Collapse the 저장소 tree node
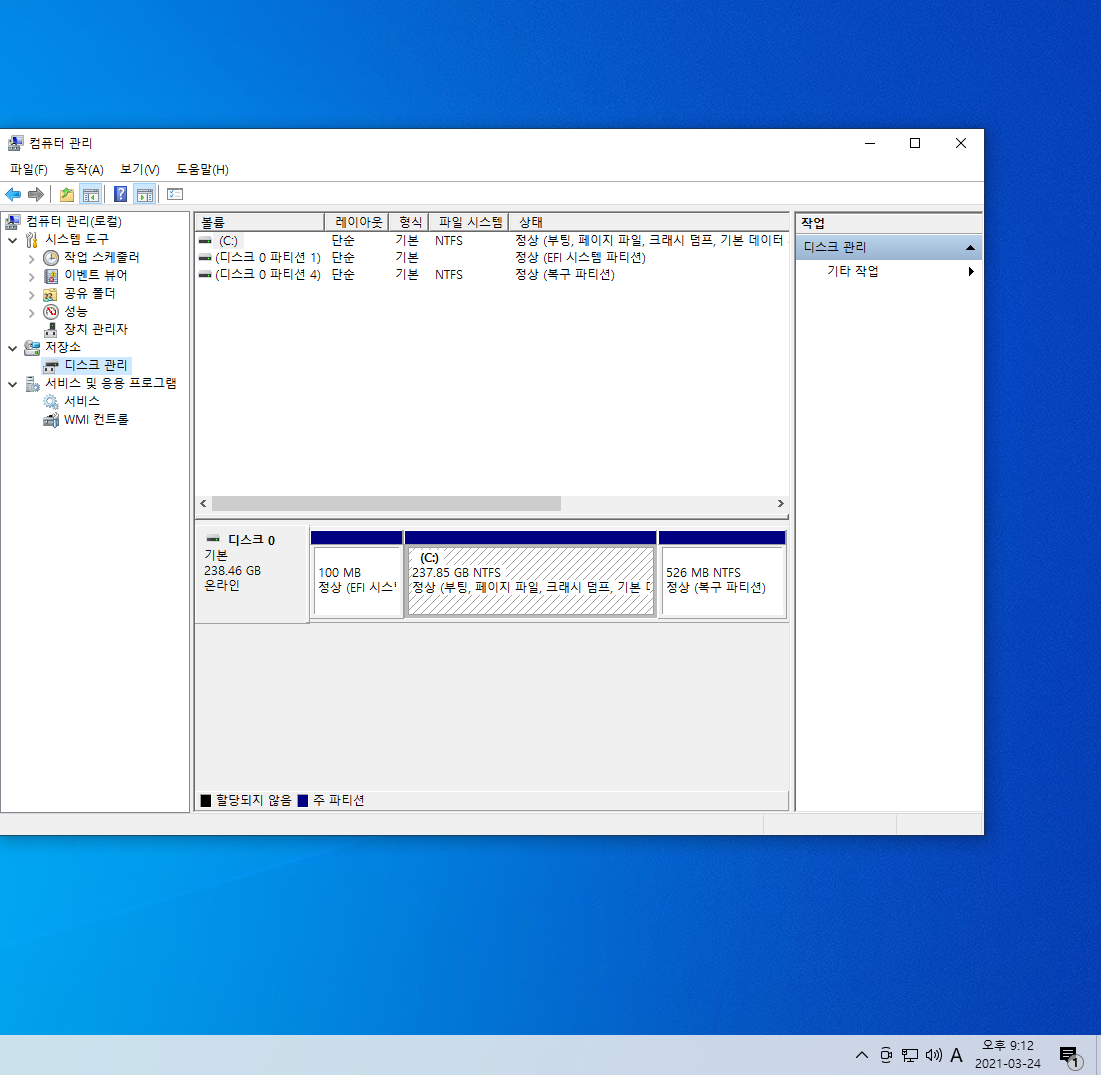Viewport: 1101px width, 1075px height. [13, 348]
